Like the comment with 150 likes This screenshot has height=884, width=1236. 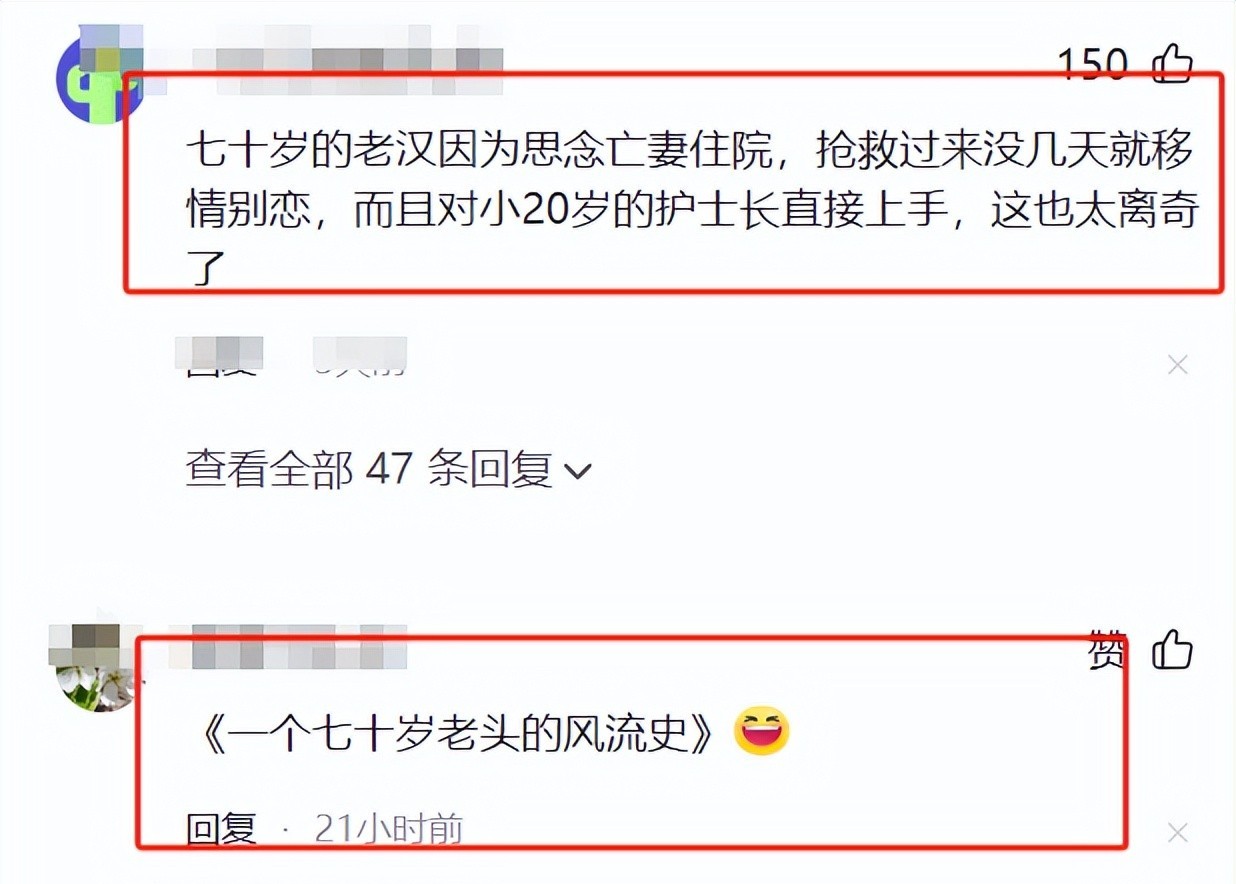coord(1173,64)
